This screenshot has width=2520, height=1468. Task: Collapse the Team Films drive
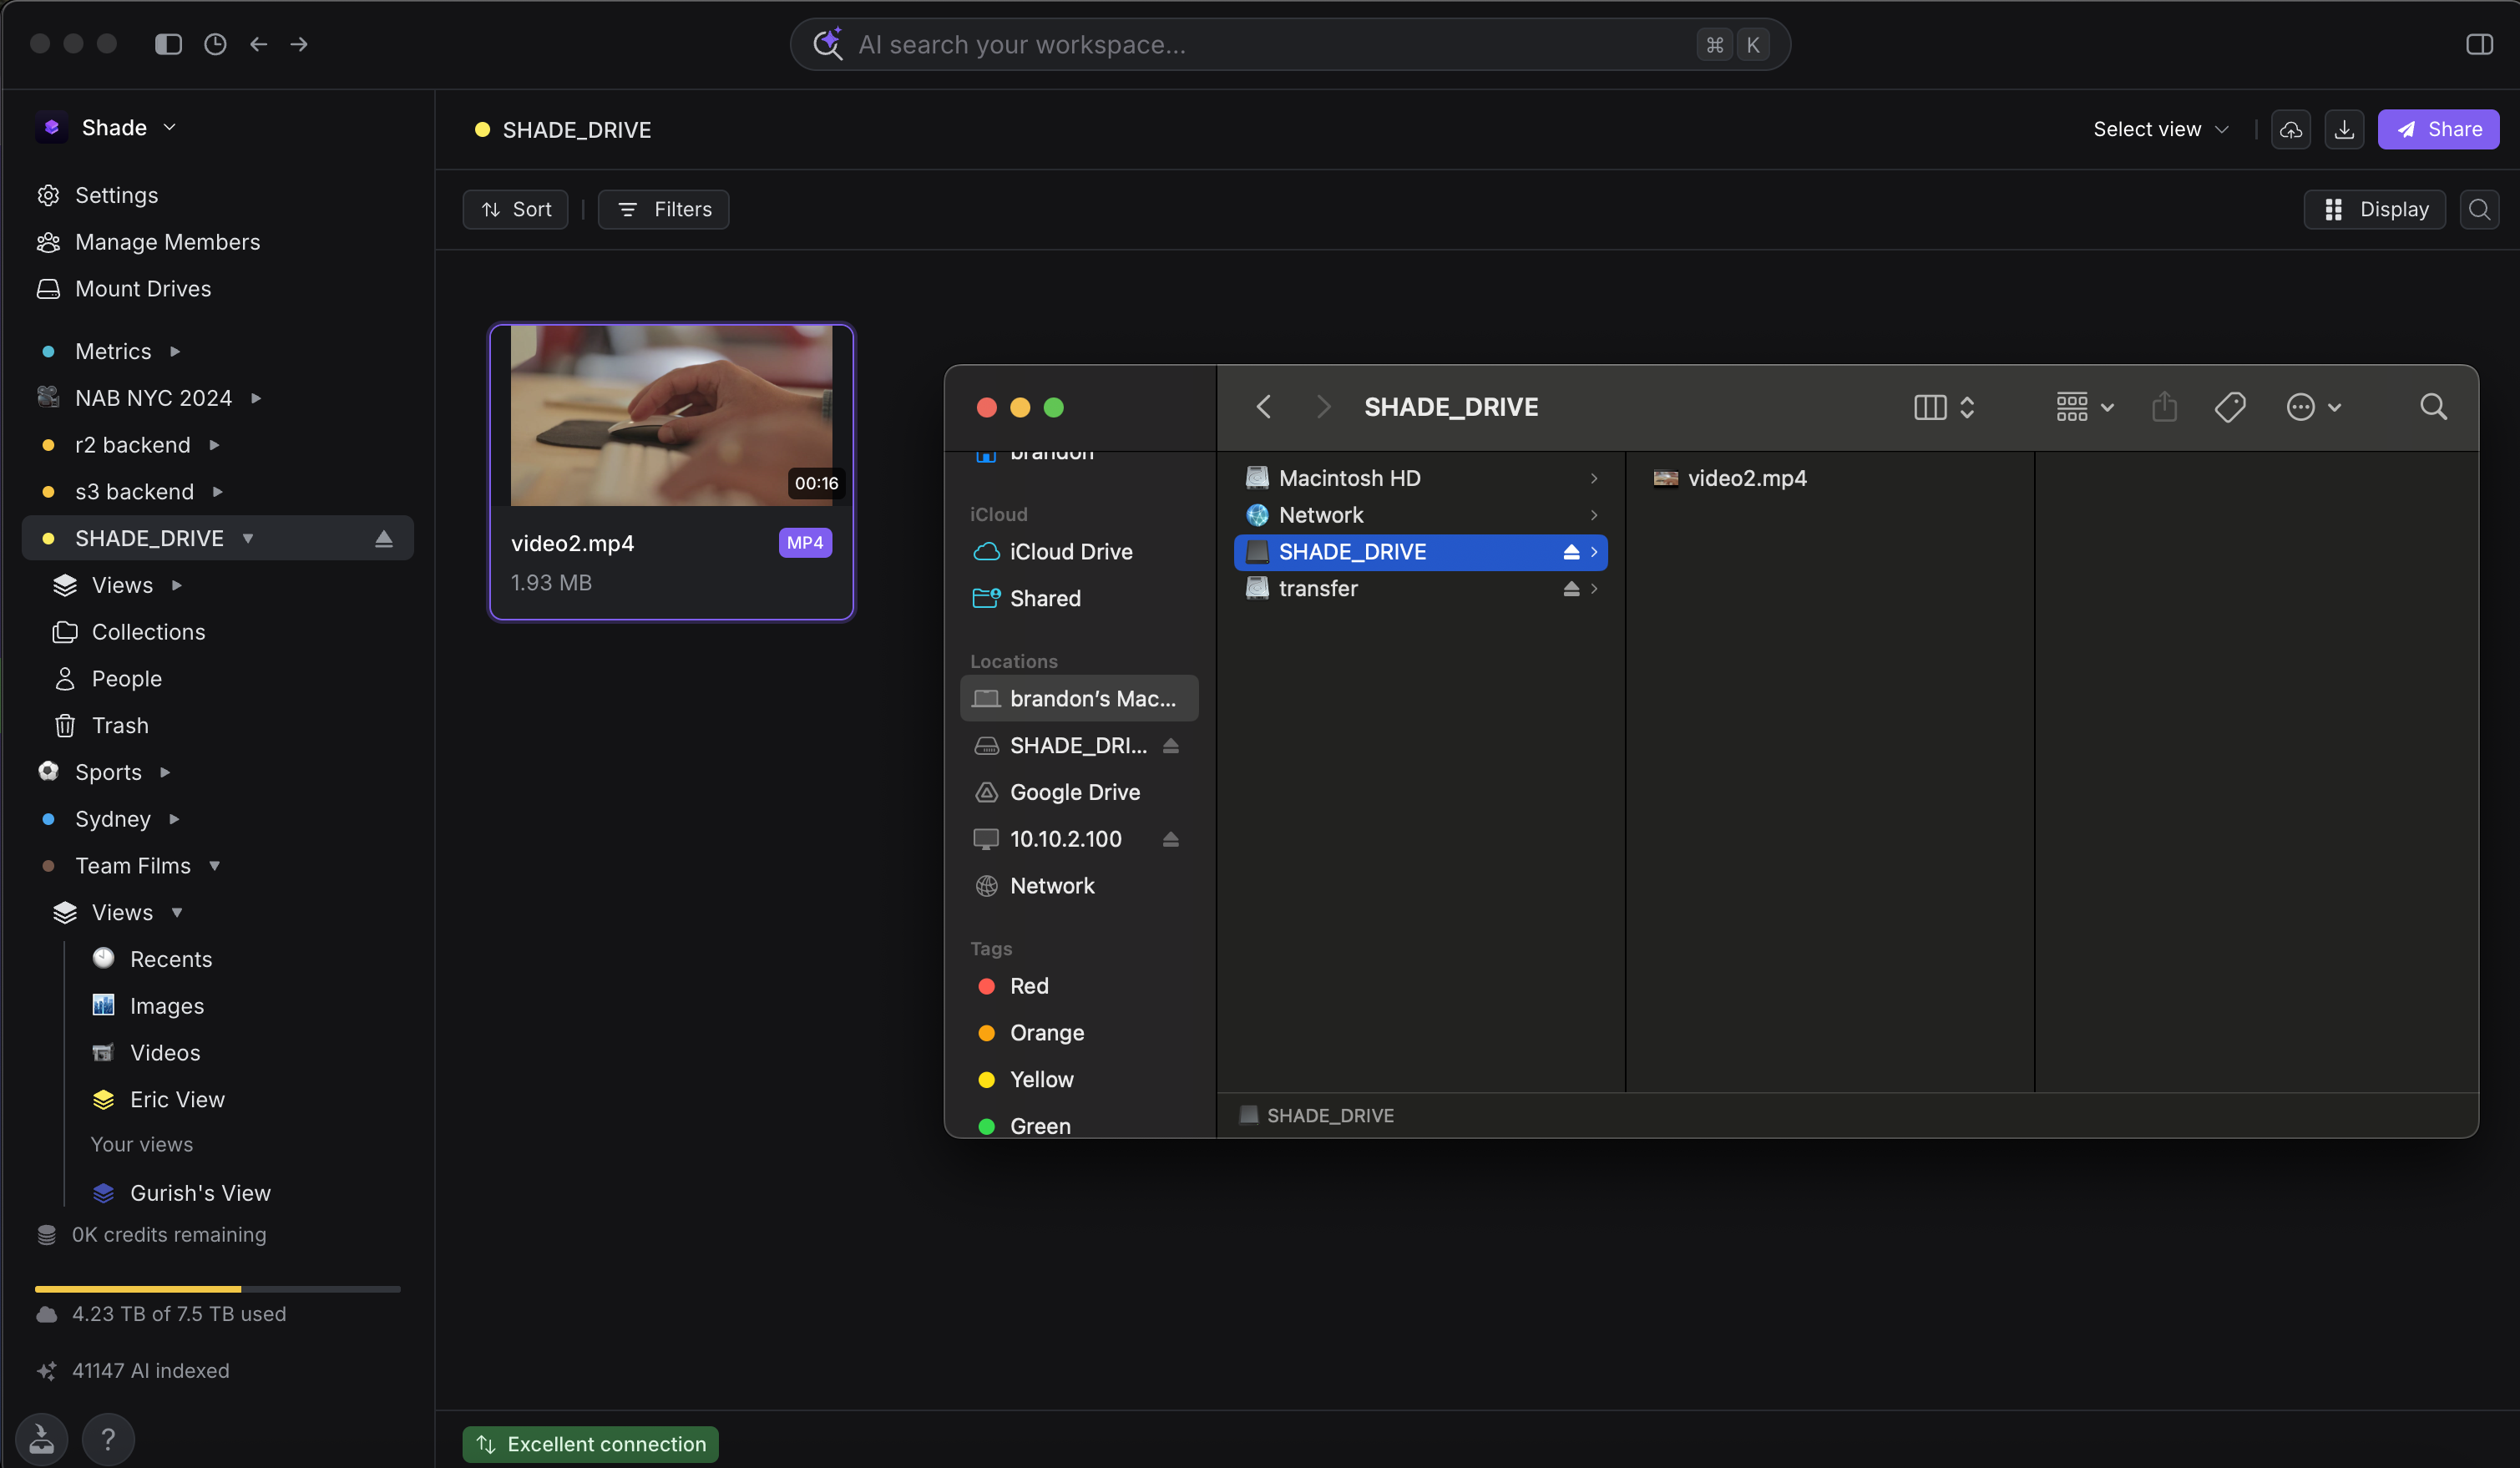pos(214,866)
